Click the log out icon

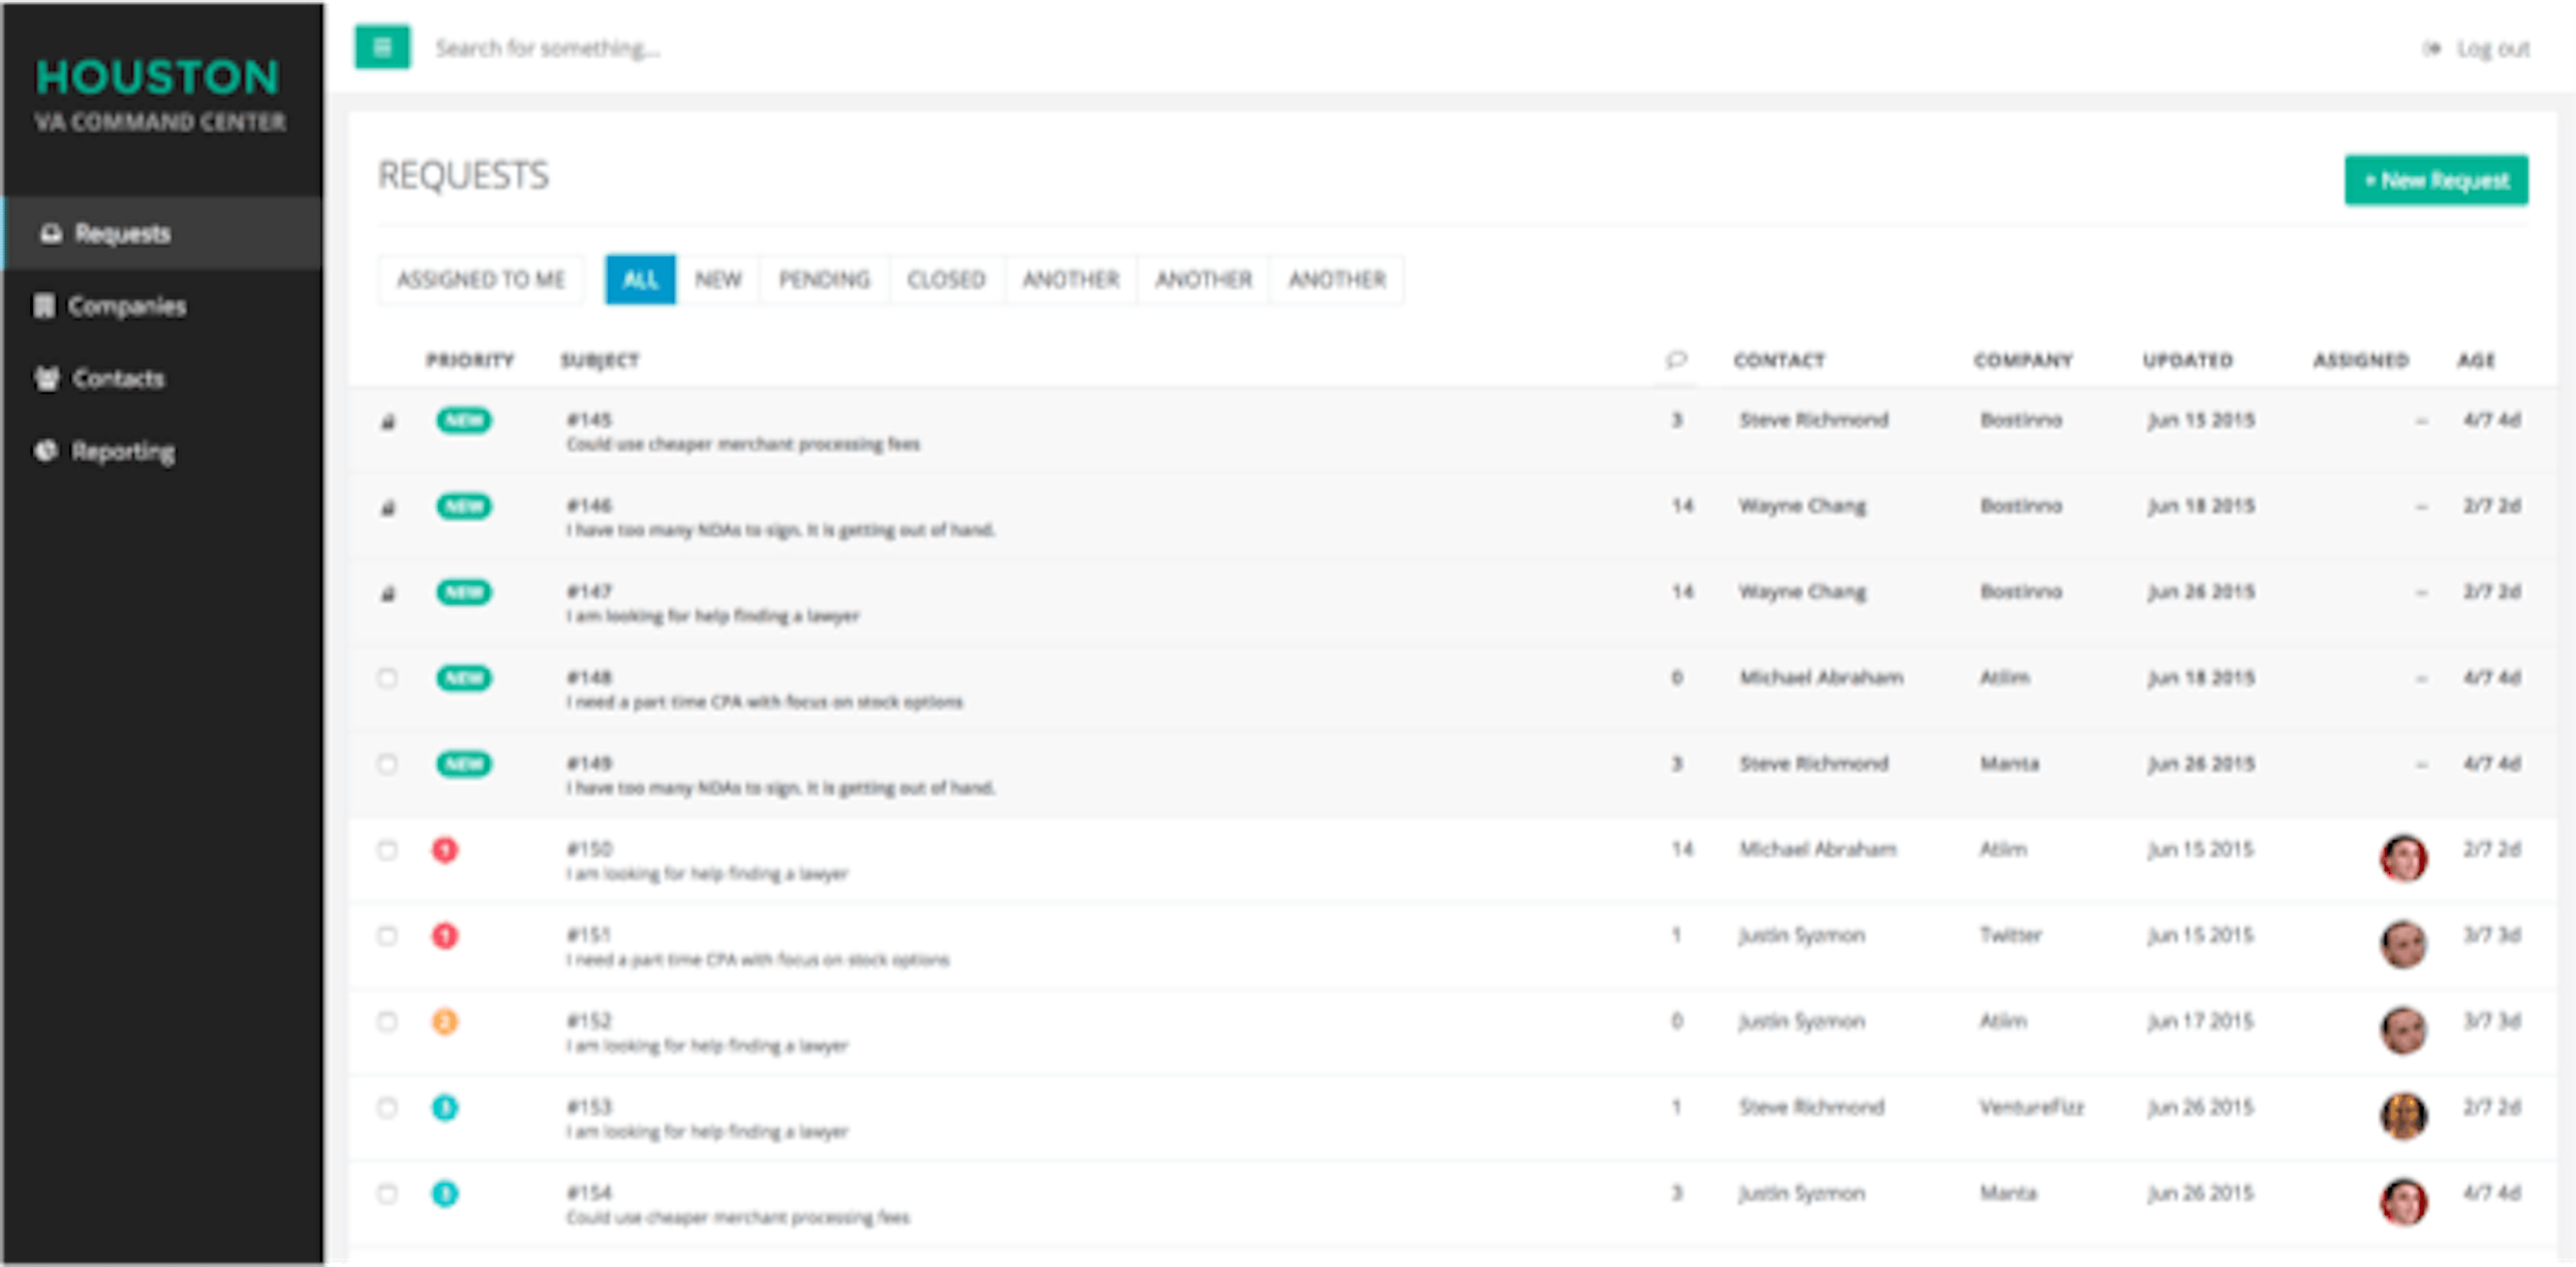(x=2432, y=47)
